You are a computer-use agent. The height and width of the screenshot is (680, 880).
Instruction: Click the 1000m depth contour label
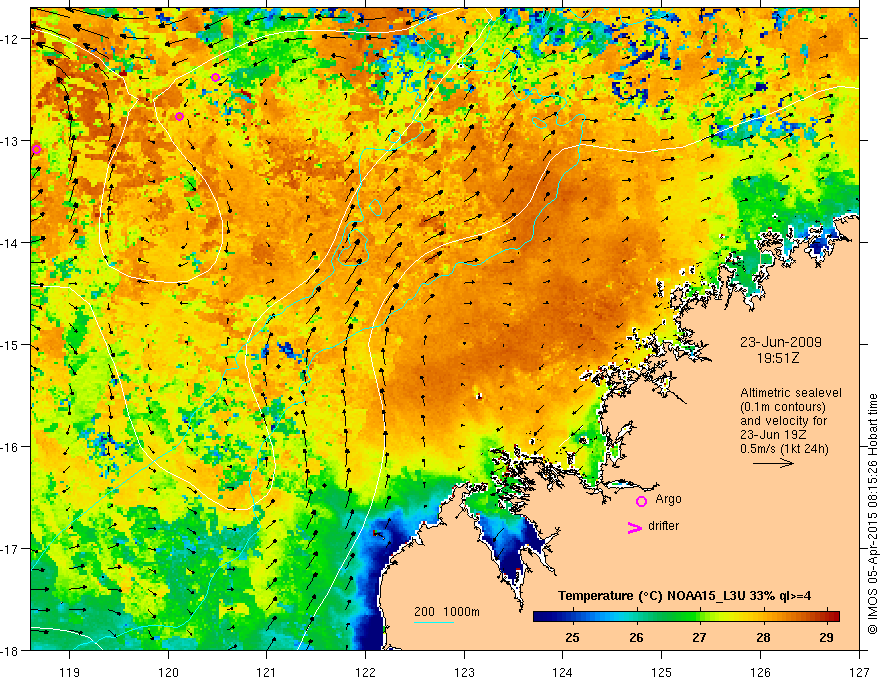461,612
